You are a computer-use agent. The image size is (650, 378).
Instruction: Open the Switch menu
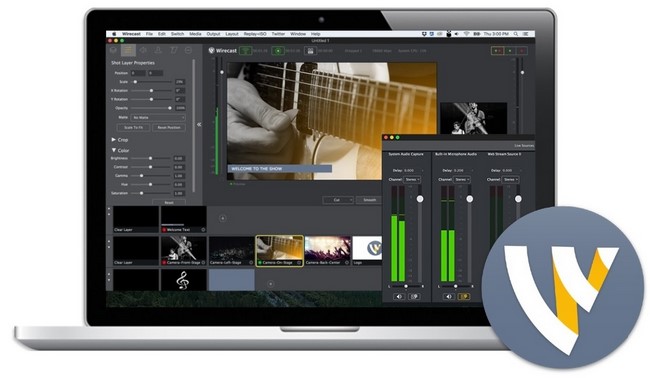tap(177, 34)
